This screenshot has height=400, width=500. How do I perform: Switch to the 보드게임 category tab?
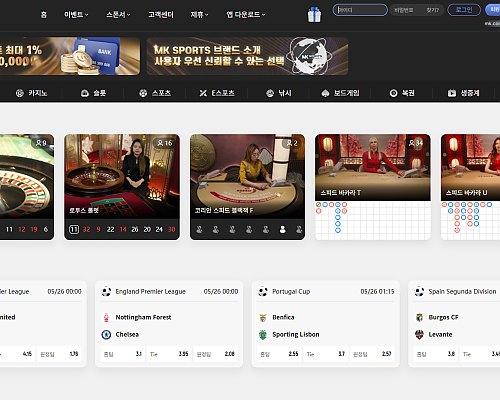pyautogui.click(x=340, y=93)
